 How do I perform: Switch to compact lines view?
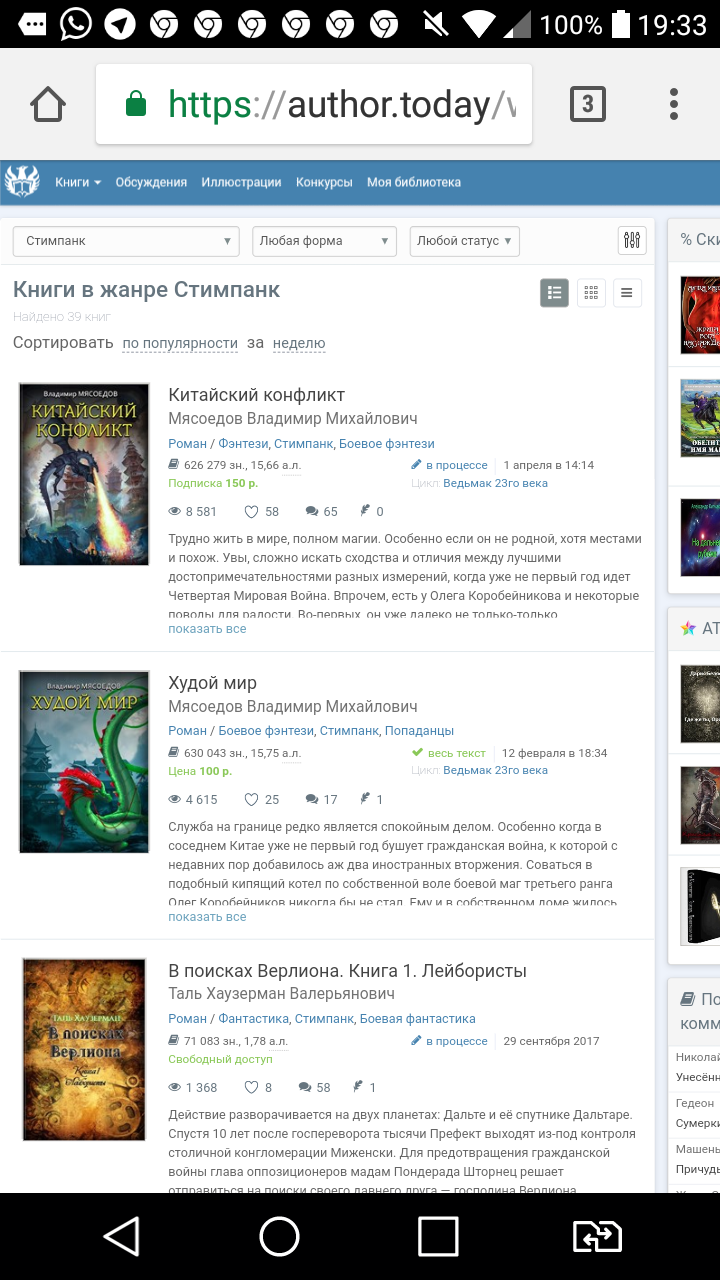tap(627, 293)
